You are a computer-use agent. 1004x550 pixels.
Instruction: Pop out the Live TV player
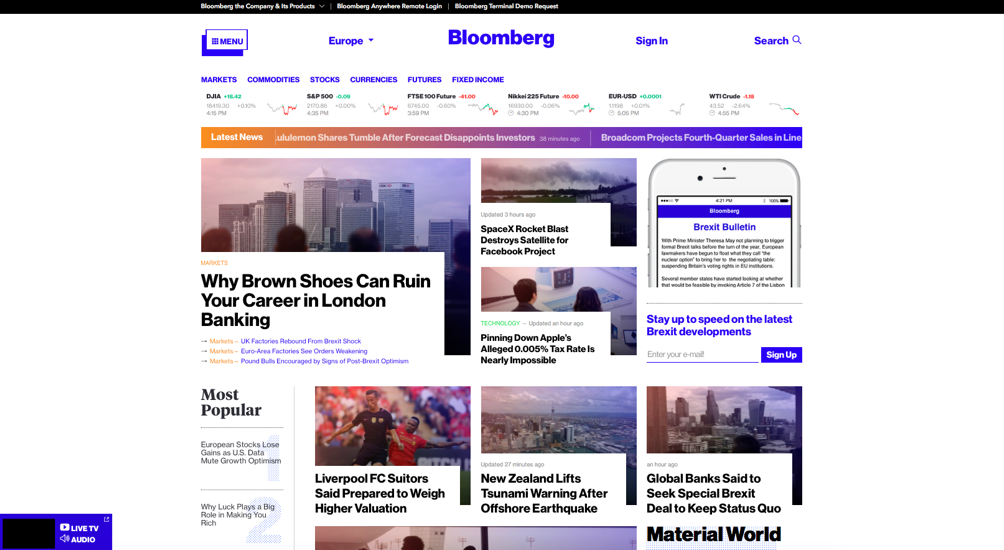tap(106, 519)
